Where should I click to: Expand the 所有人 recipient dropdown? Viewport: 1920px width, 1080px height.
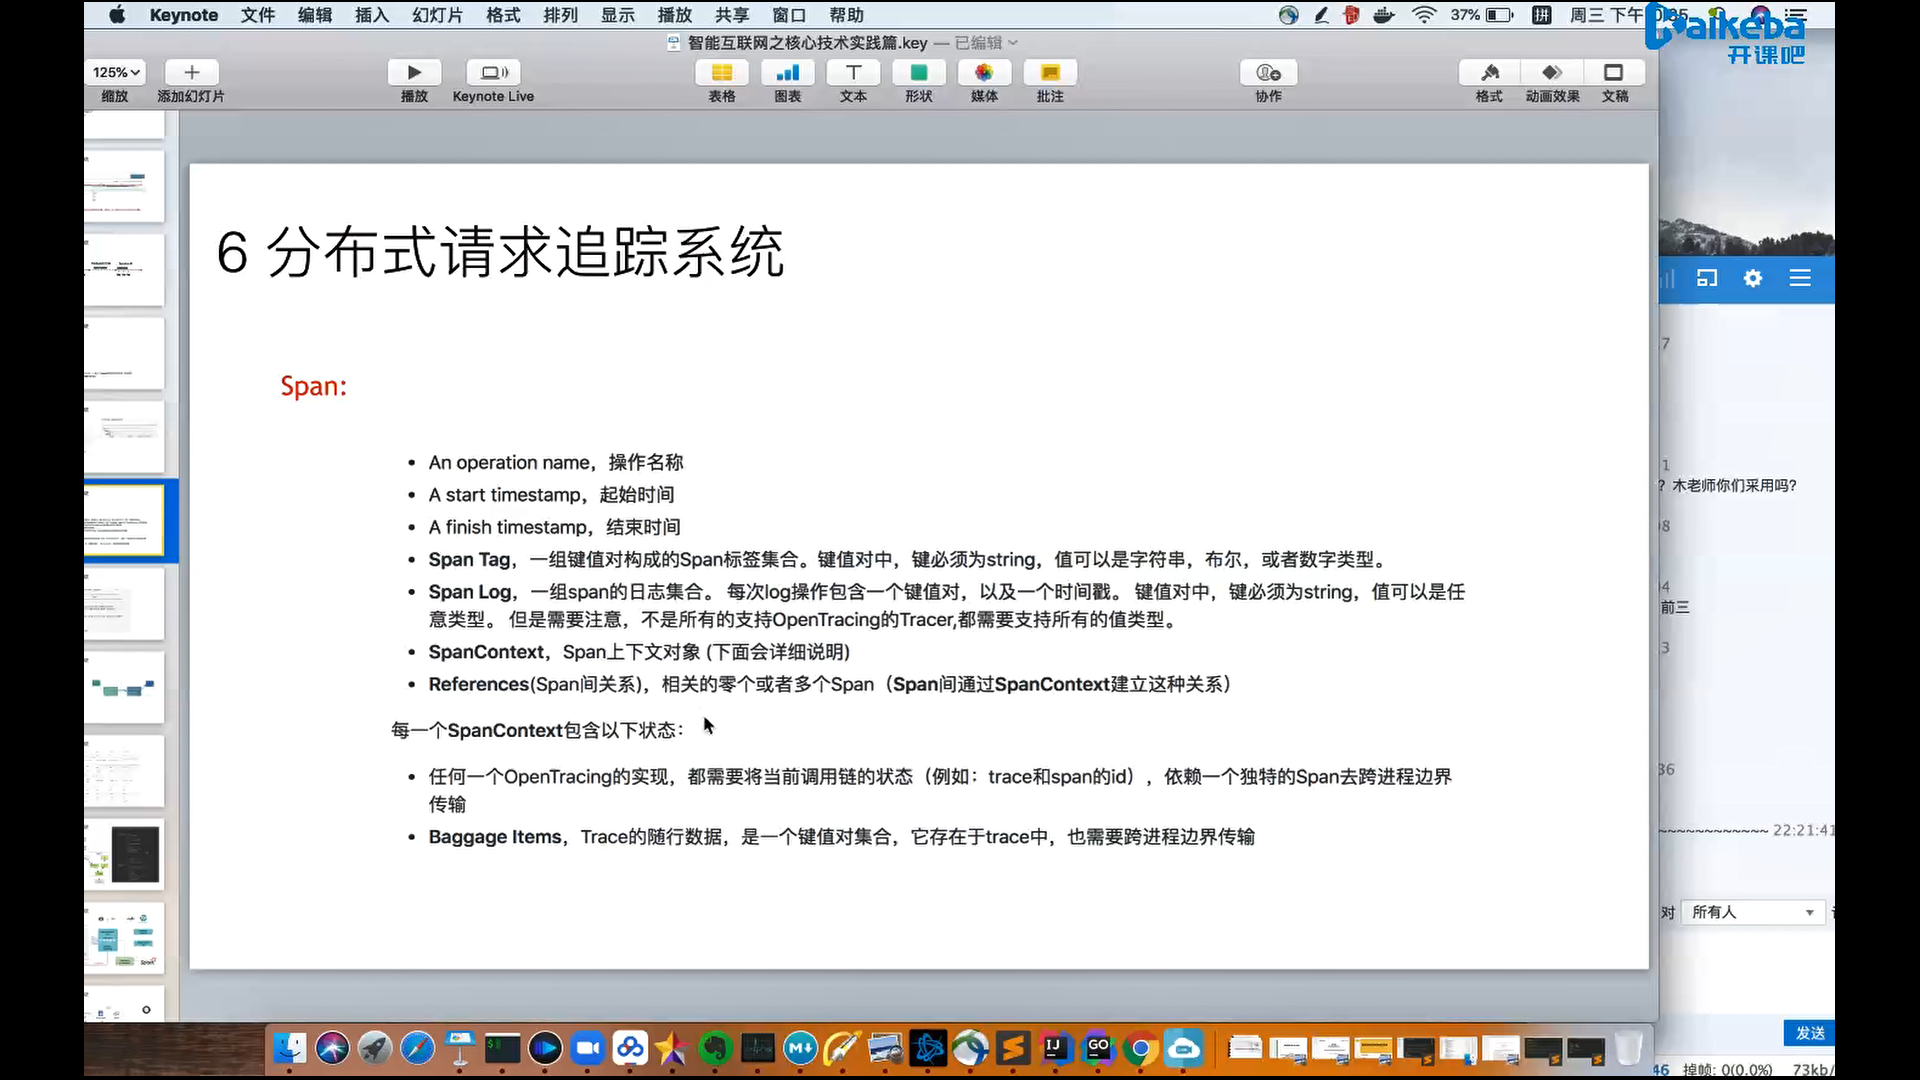click(1752, 912)
